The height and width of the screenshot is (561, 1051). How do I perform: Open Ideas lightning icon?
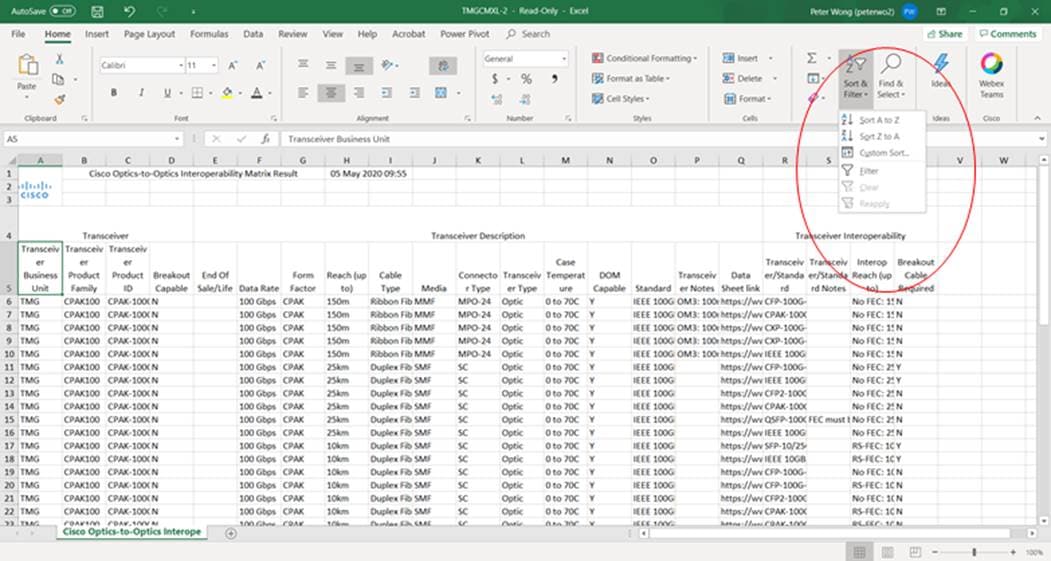coord(941,70)
